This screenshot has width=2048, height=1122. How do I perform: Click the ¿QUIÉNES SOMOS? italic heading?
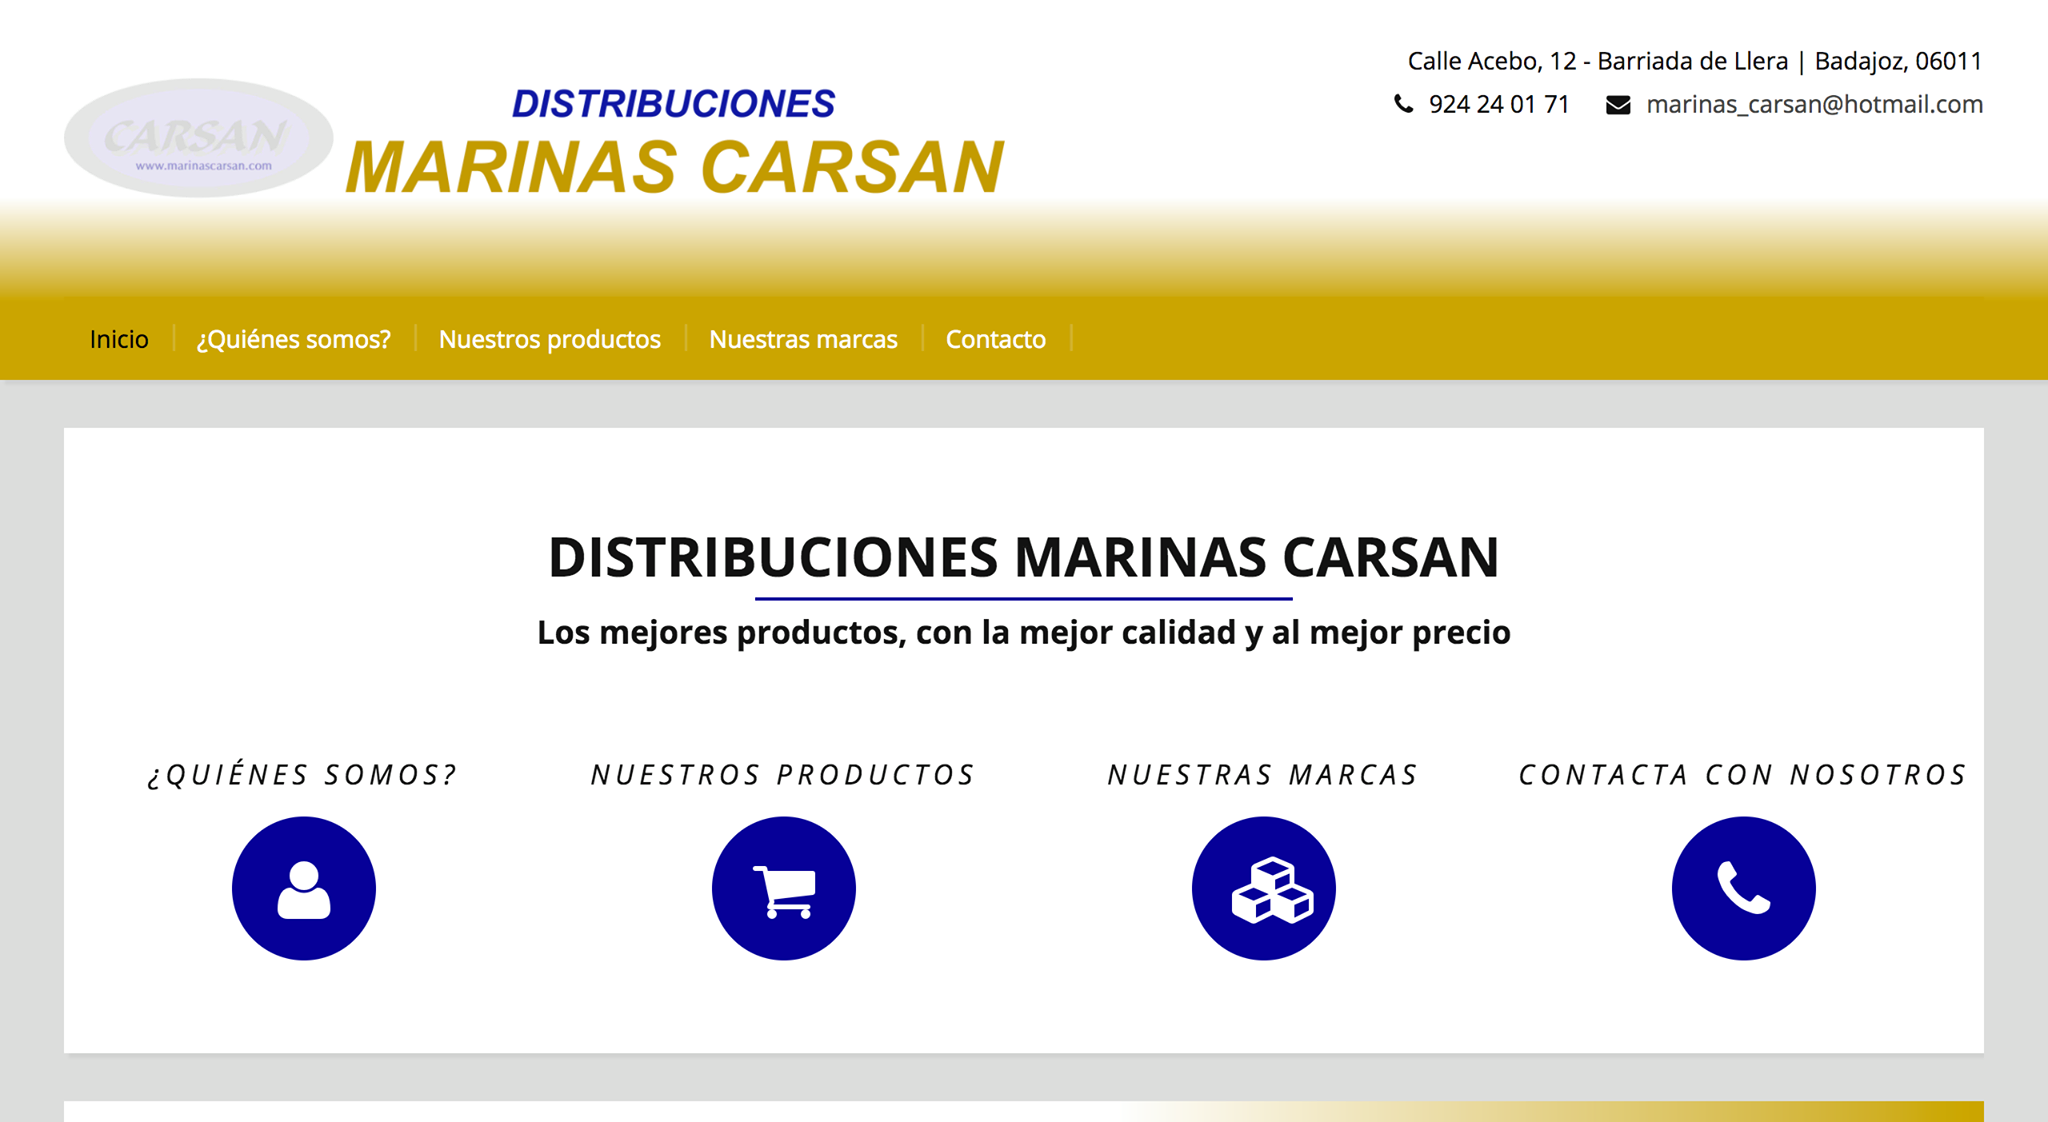303,775
